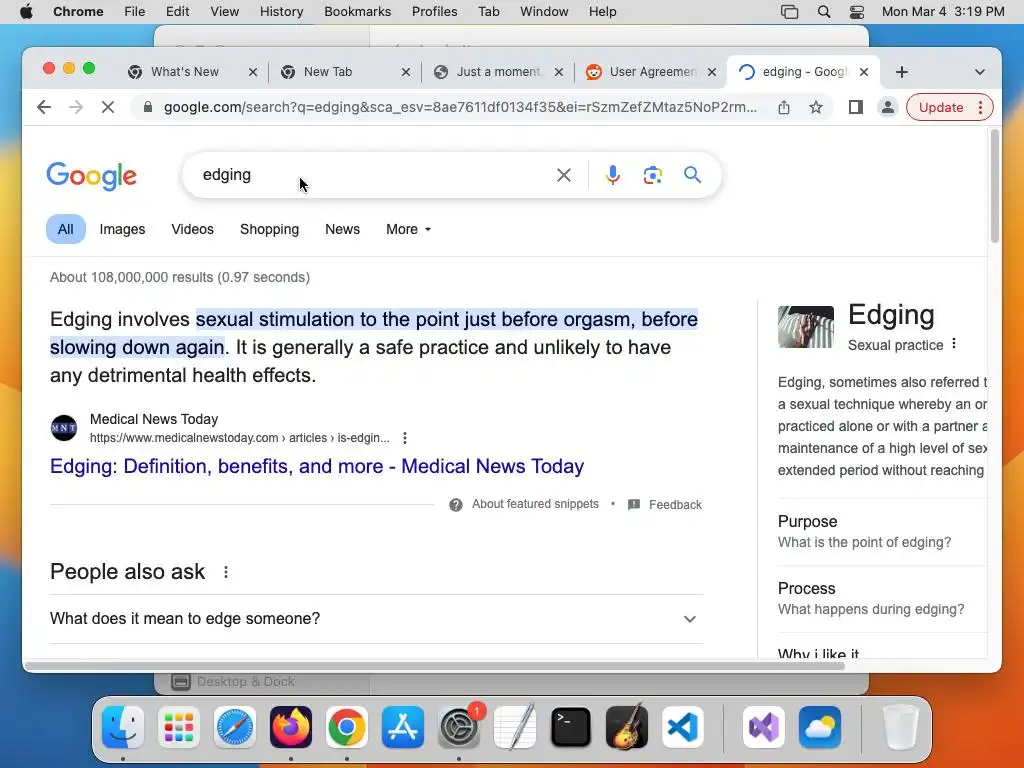Open TextEdit from the Dock

515,727
